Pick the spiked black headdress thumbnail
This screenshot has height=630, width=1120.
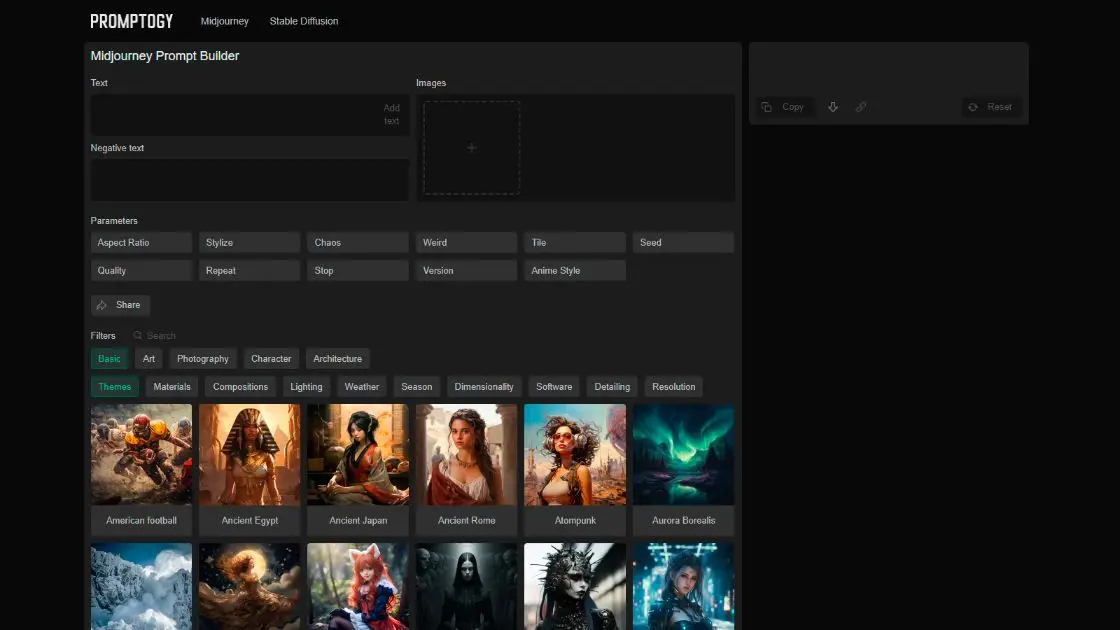coord(575,586)
